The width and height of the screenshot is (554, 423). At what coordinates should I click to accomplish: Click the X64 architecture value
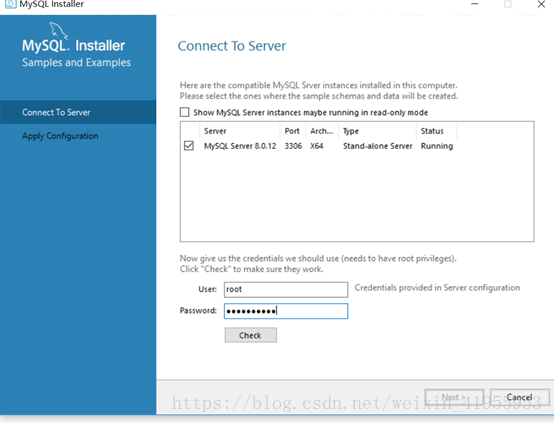click(317, 146)
